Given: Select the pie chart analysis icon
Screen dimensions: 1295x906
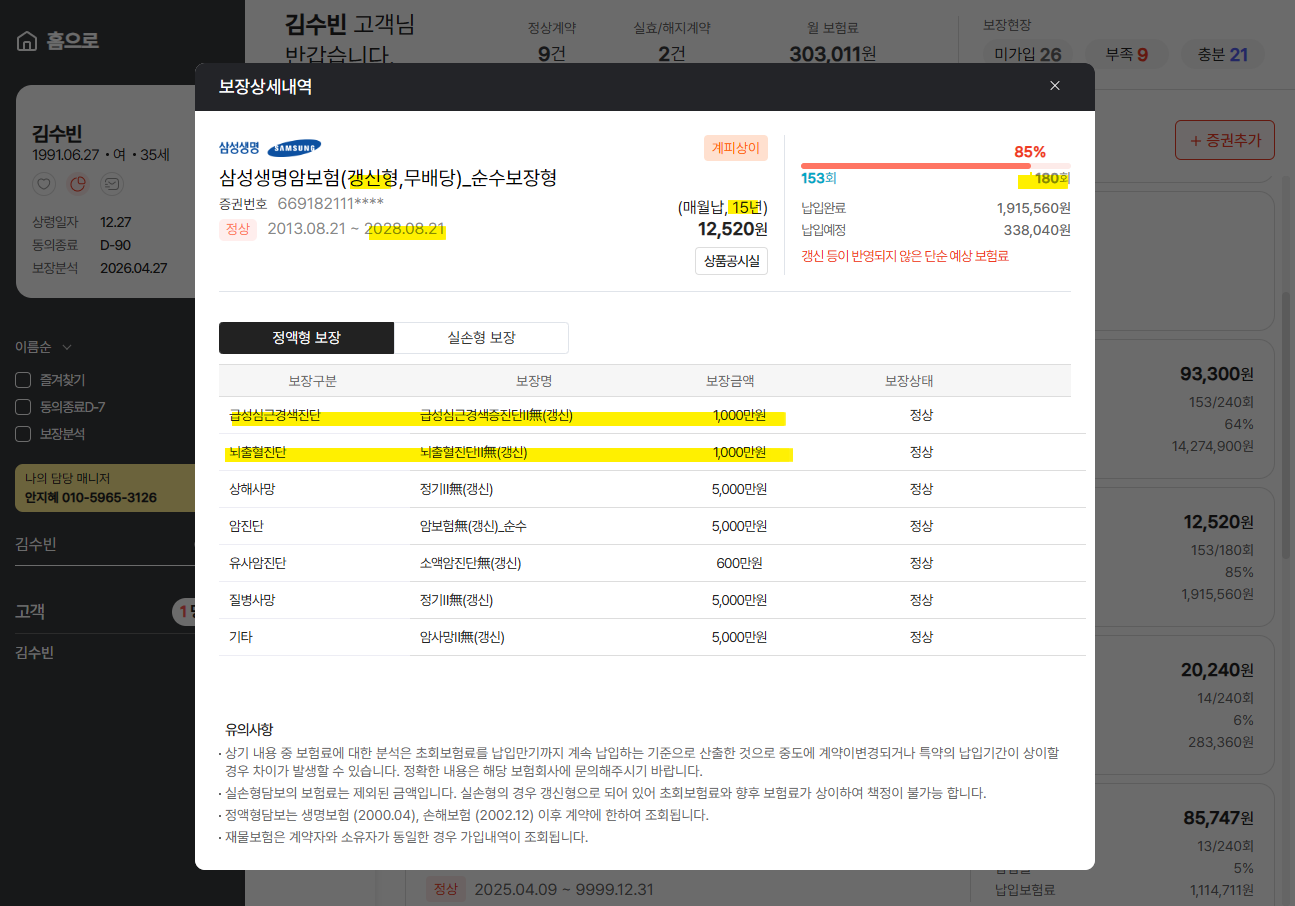Looking at the screenshot, I should (x=76, y=184).
